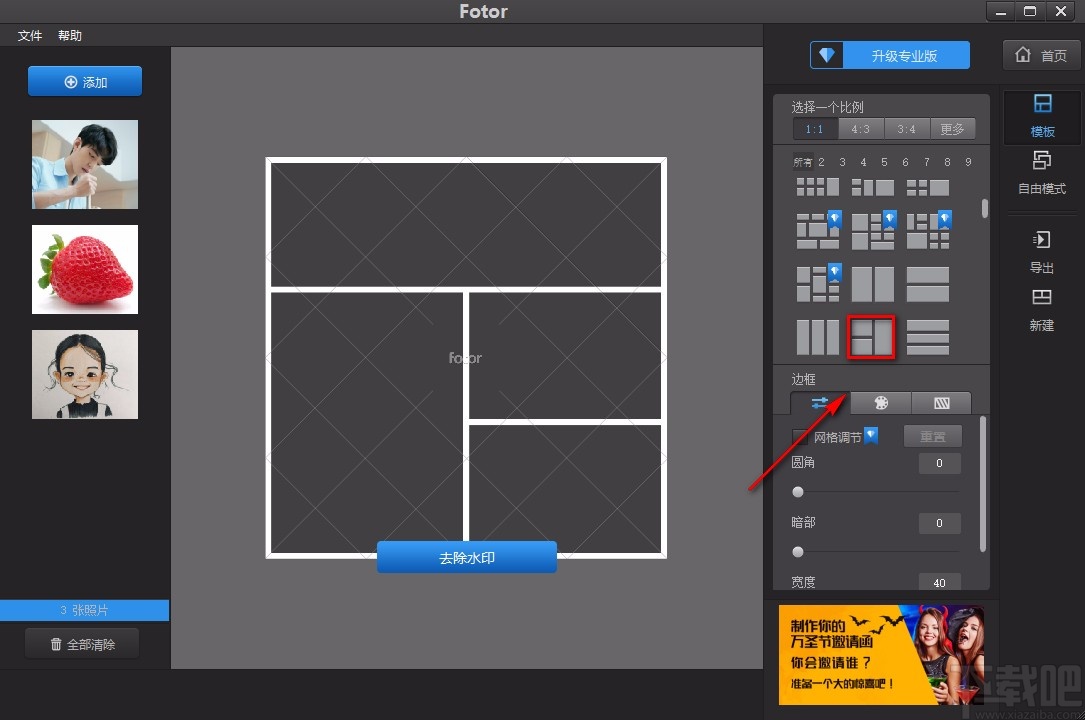Image resolution: width=1085 pixels, height=720 pixels.
Task: Filter templates for 3 photos
Action: [x=842, y=162]
